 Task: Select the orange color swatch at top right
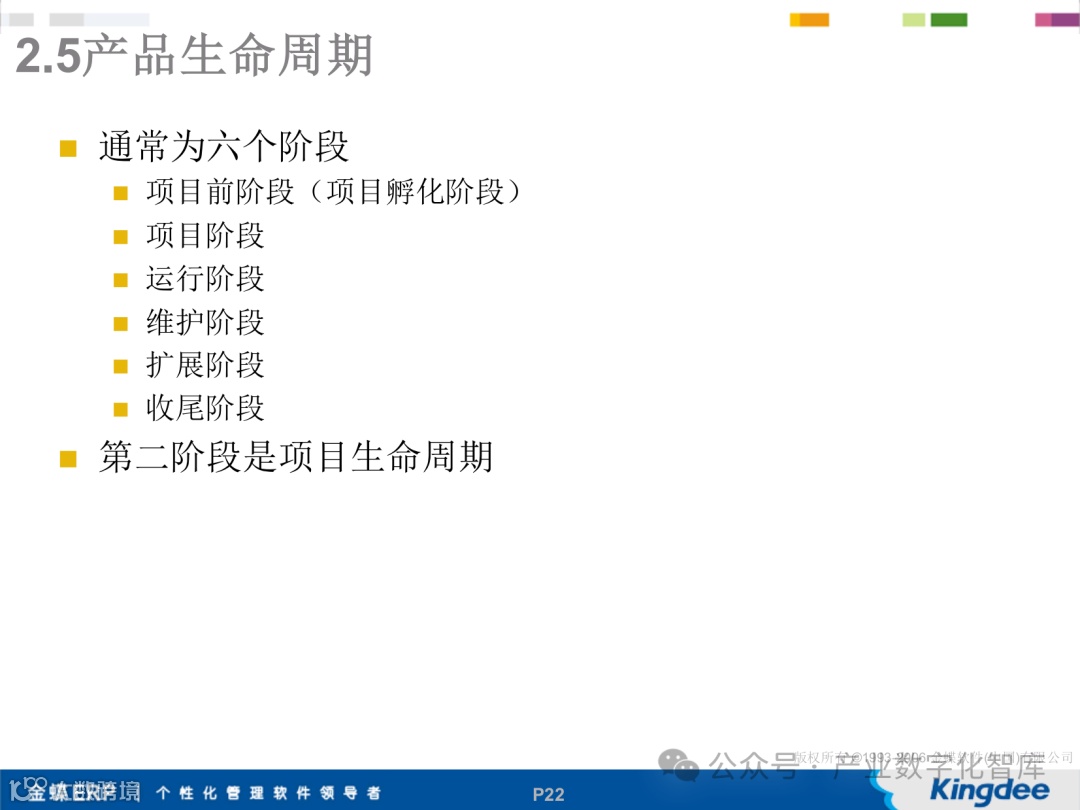click(810, 18)
